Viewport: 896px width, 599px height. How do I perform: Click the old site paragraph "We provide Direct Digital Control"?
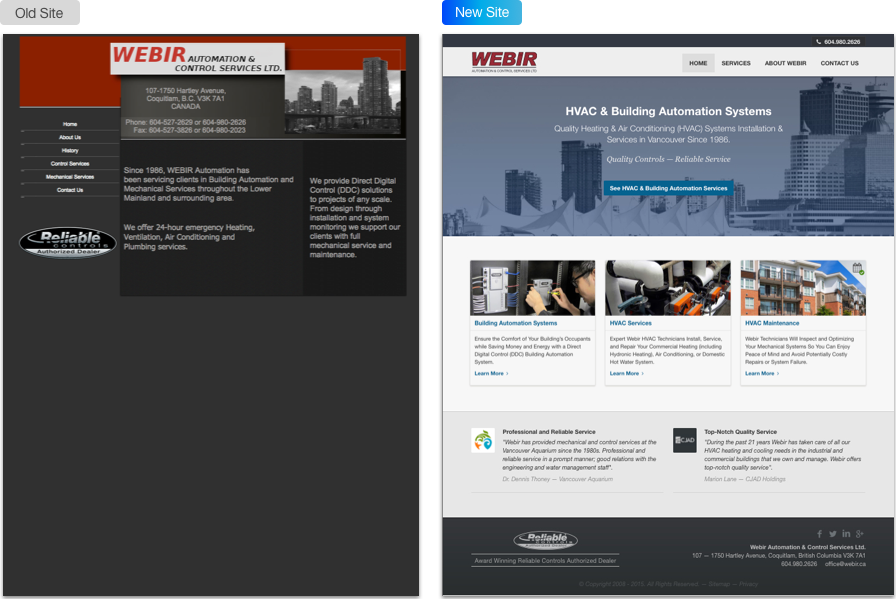[355, 218]
